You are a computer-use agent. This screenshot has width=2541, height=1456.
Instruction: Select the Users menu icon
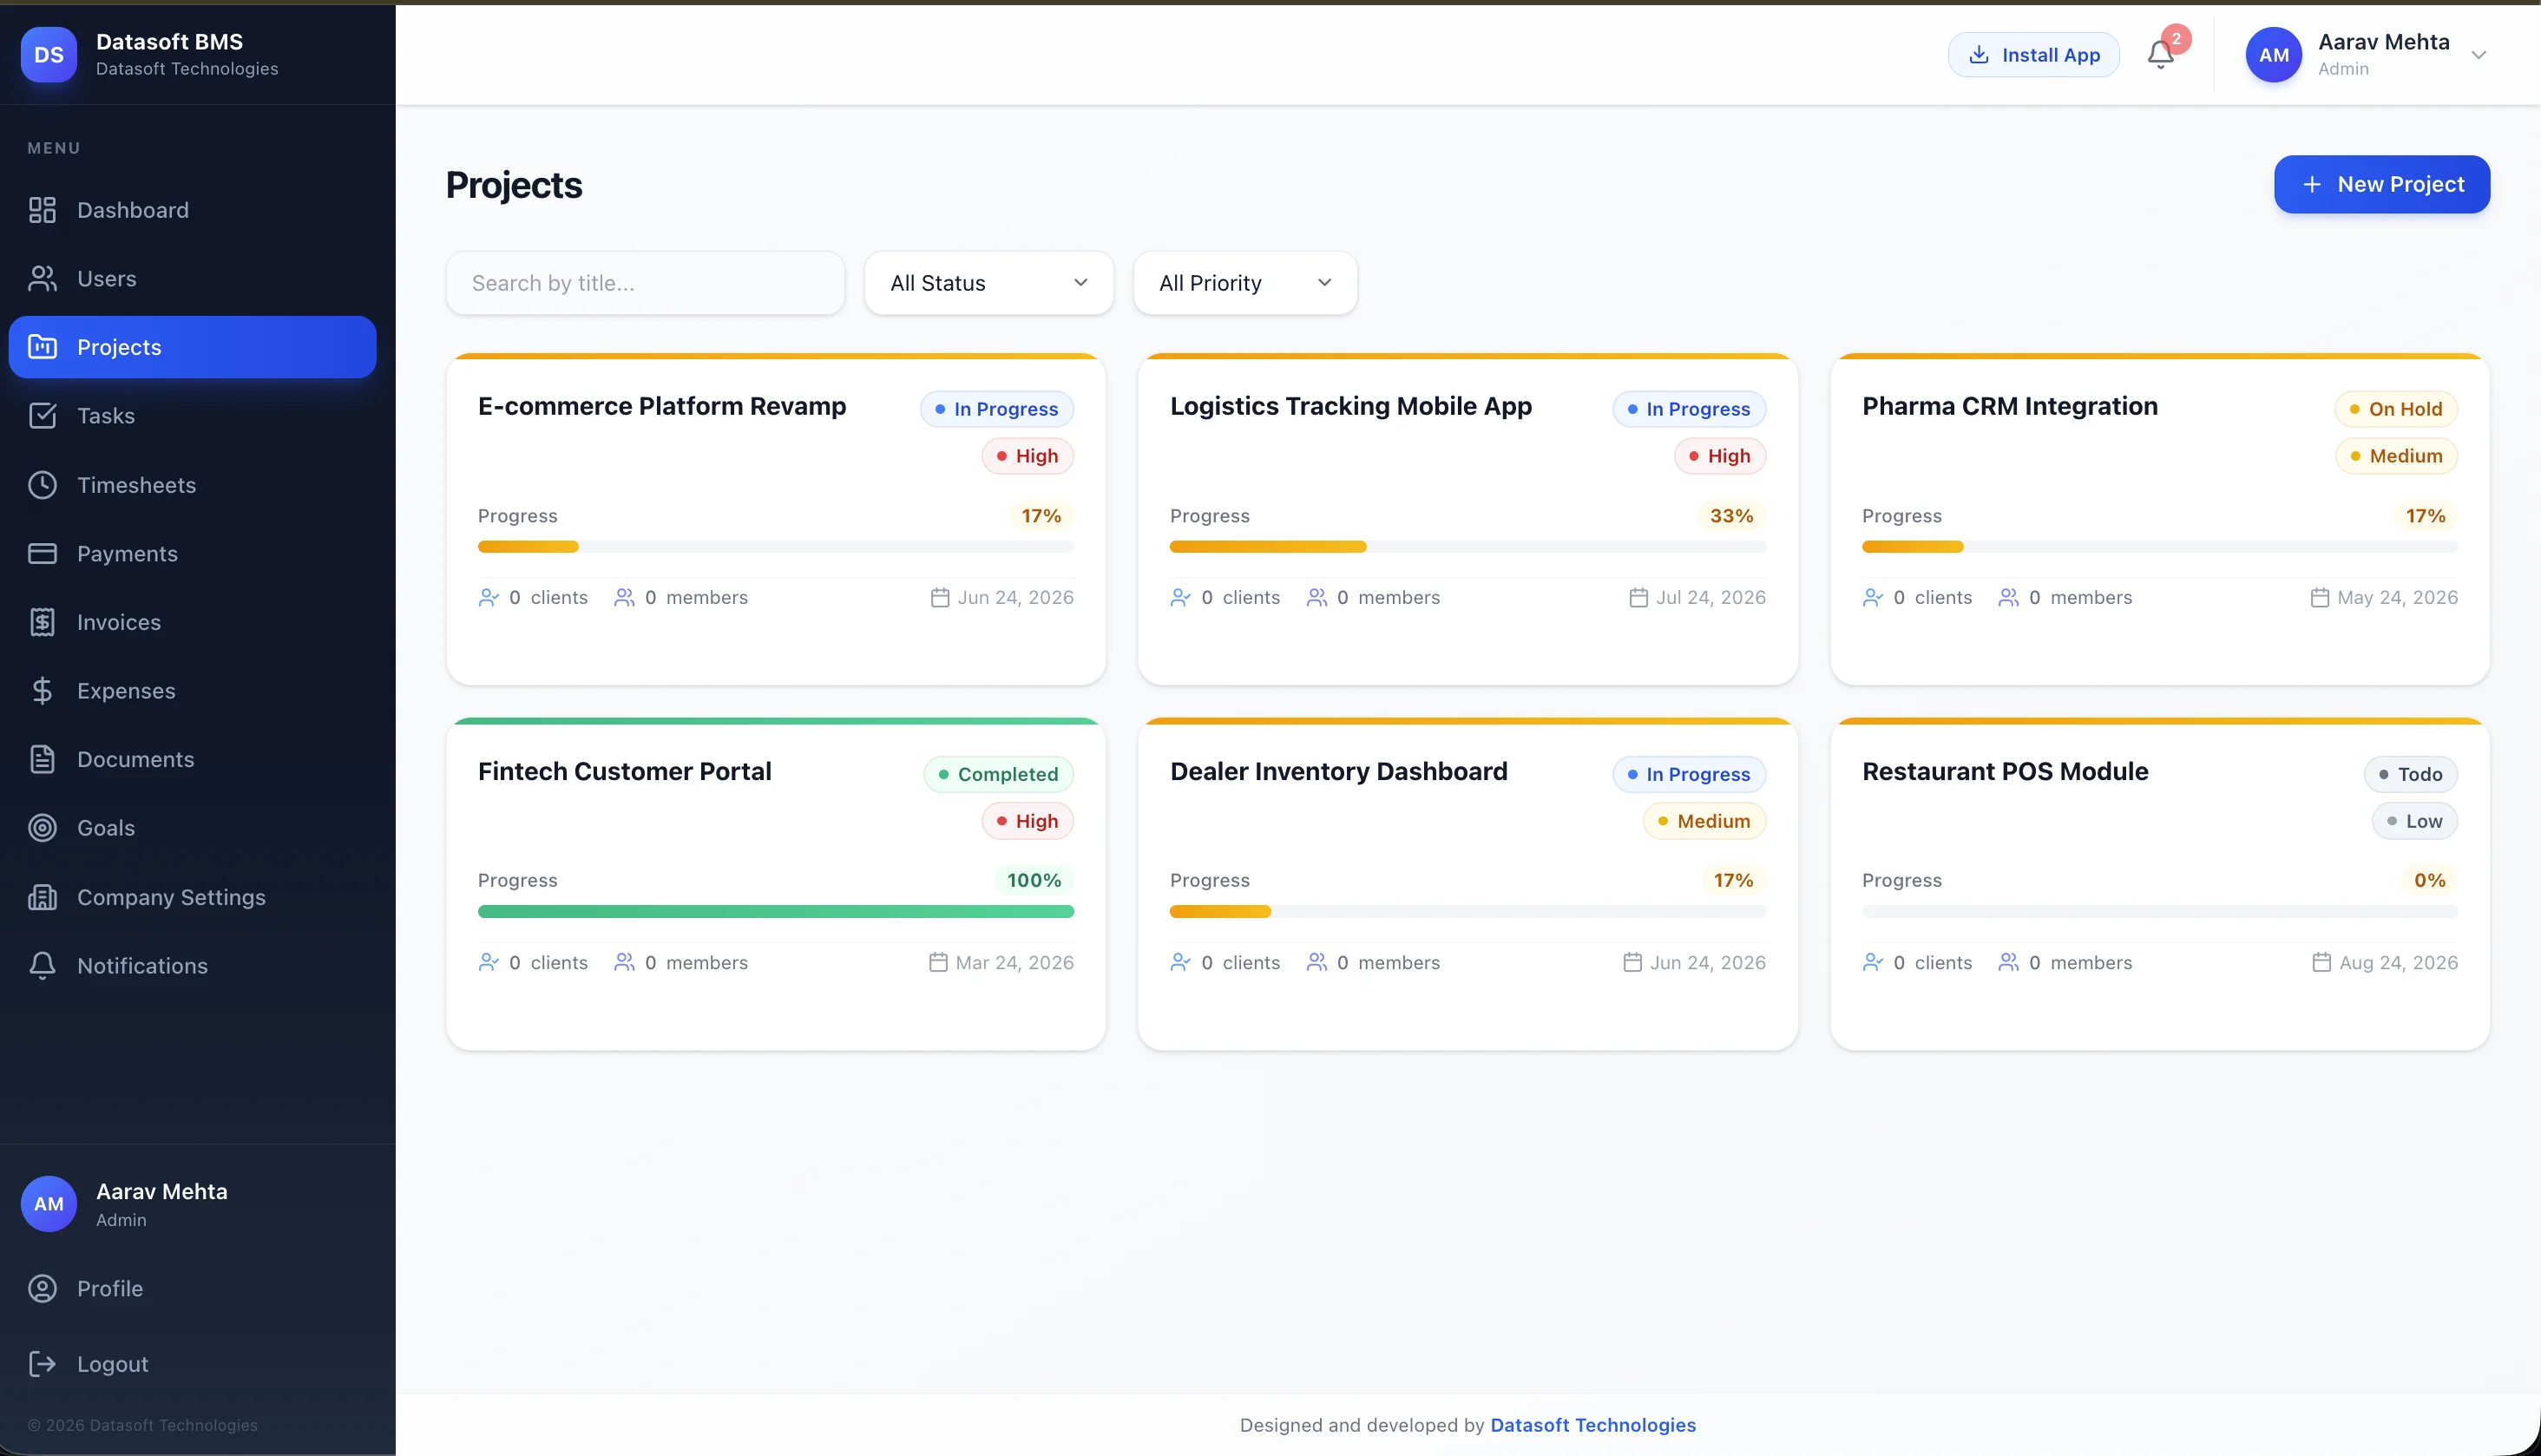(43, 278)
